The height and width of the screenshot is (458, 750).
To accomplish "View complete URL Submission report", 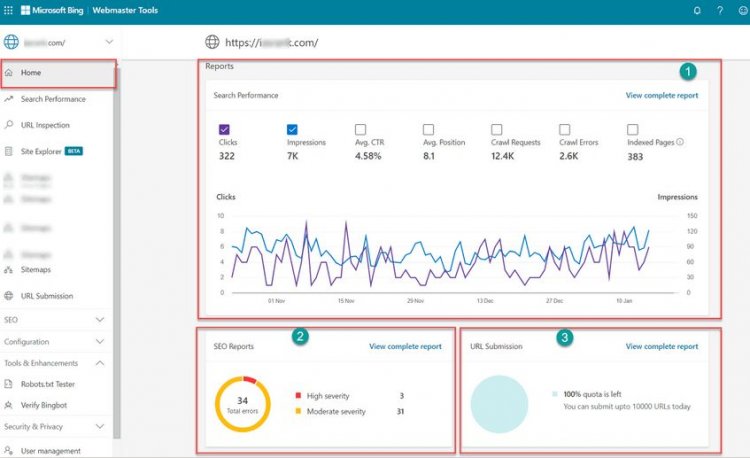I will pos(662,346).
